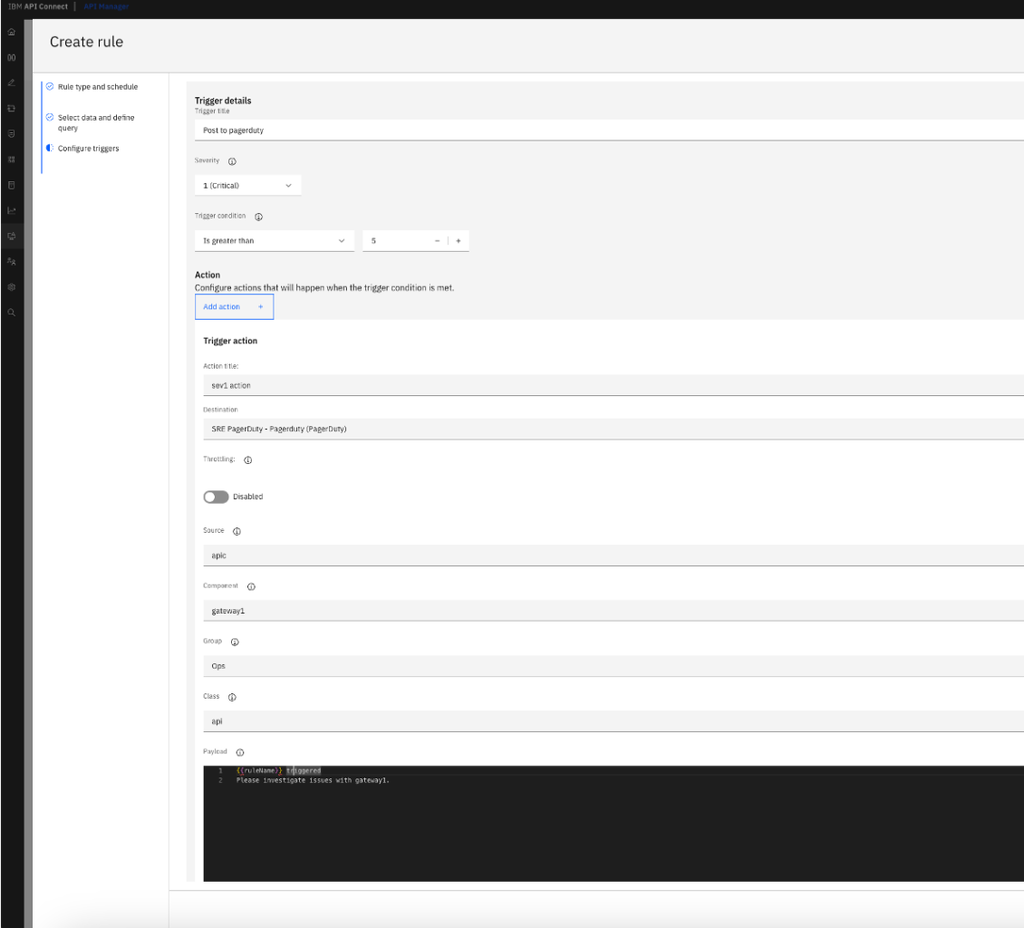
Task: Open the search magnifier icon in sidebar
Action: (11, 312)
